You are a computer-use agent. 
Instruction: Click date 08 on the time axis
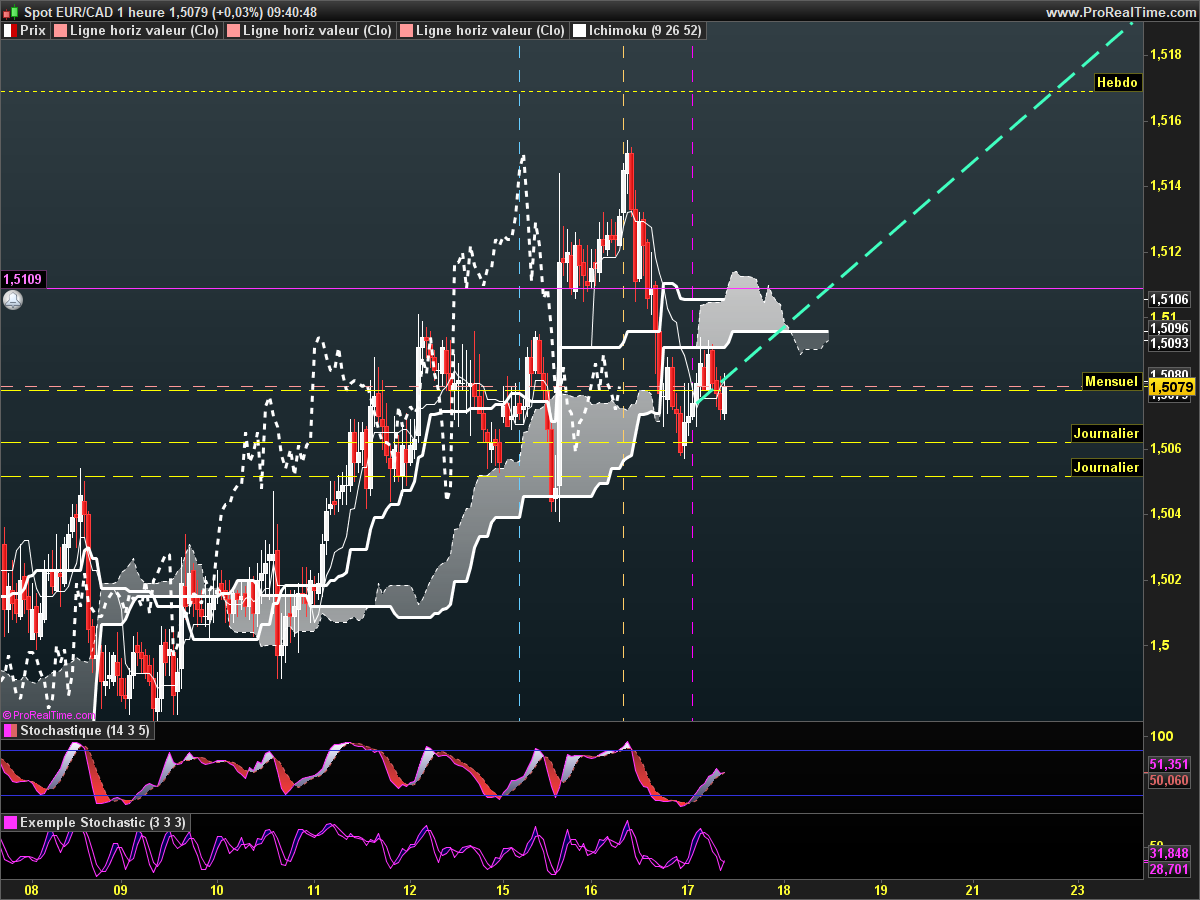[31, 890]
